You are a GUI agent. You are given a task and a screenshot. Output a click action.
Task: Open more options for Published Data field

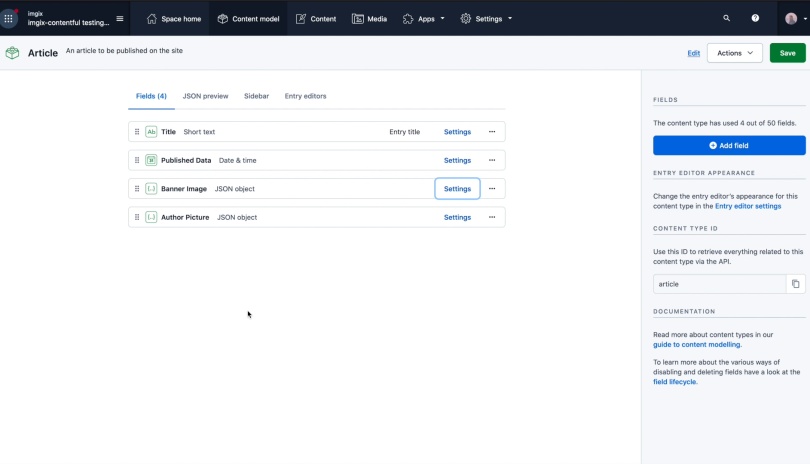click(492, 160)
